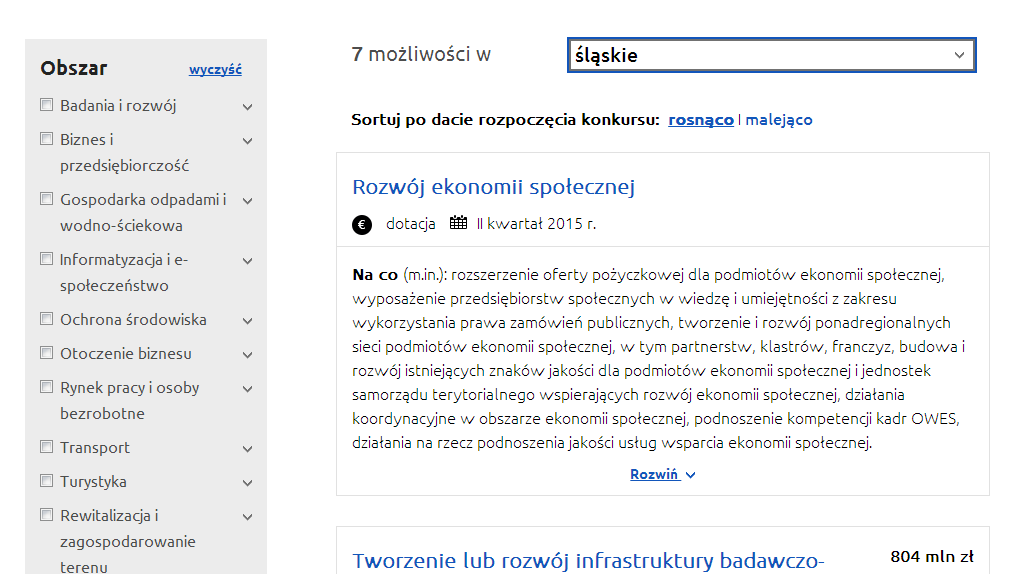Tick the Informatyzacja i e-społeczeństwo checkbox
The image size is (1028, 574).
tap(47, 259)
